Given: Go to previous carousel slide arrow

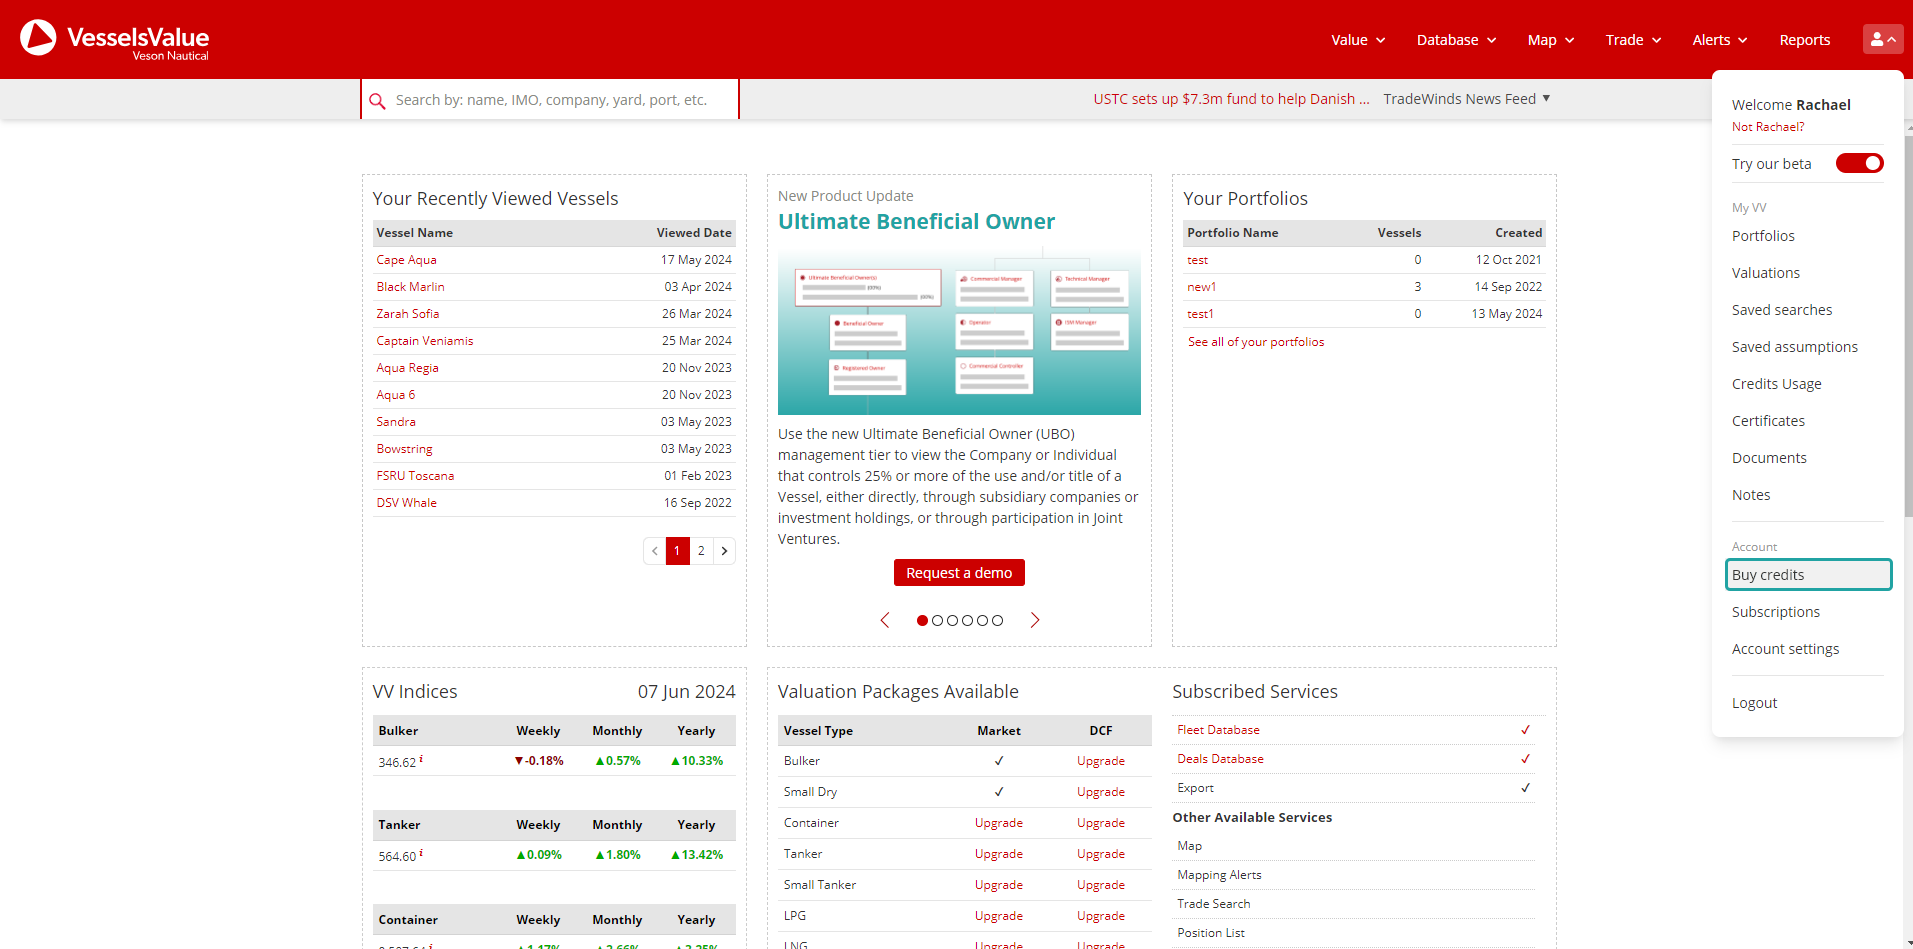Looking at the screenshot, I should tap(885, 620).
